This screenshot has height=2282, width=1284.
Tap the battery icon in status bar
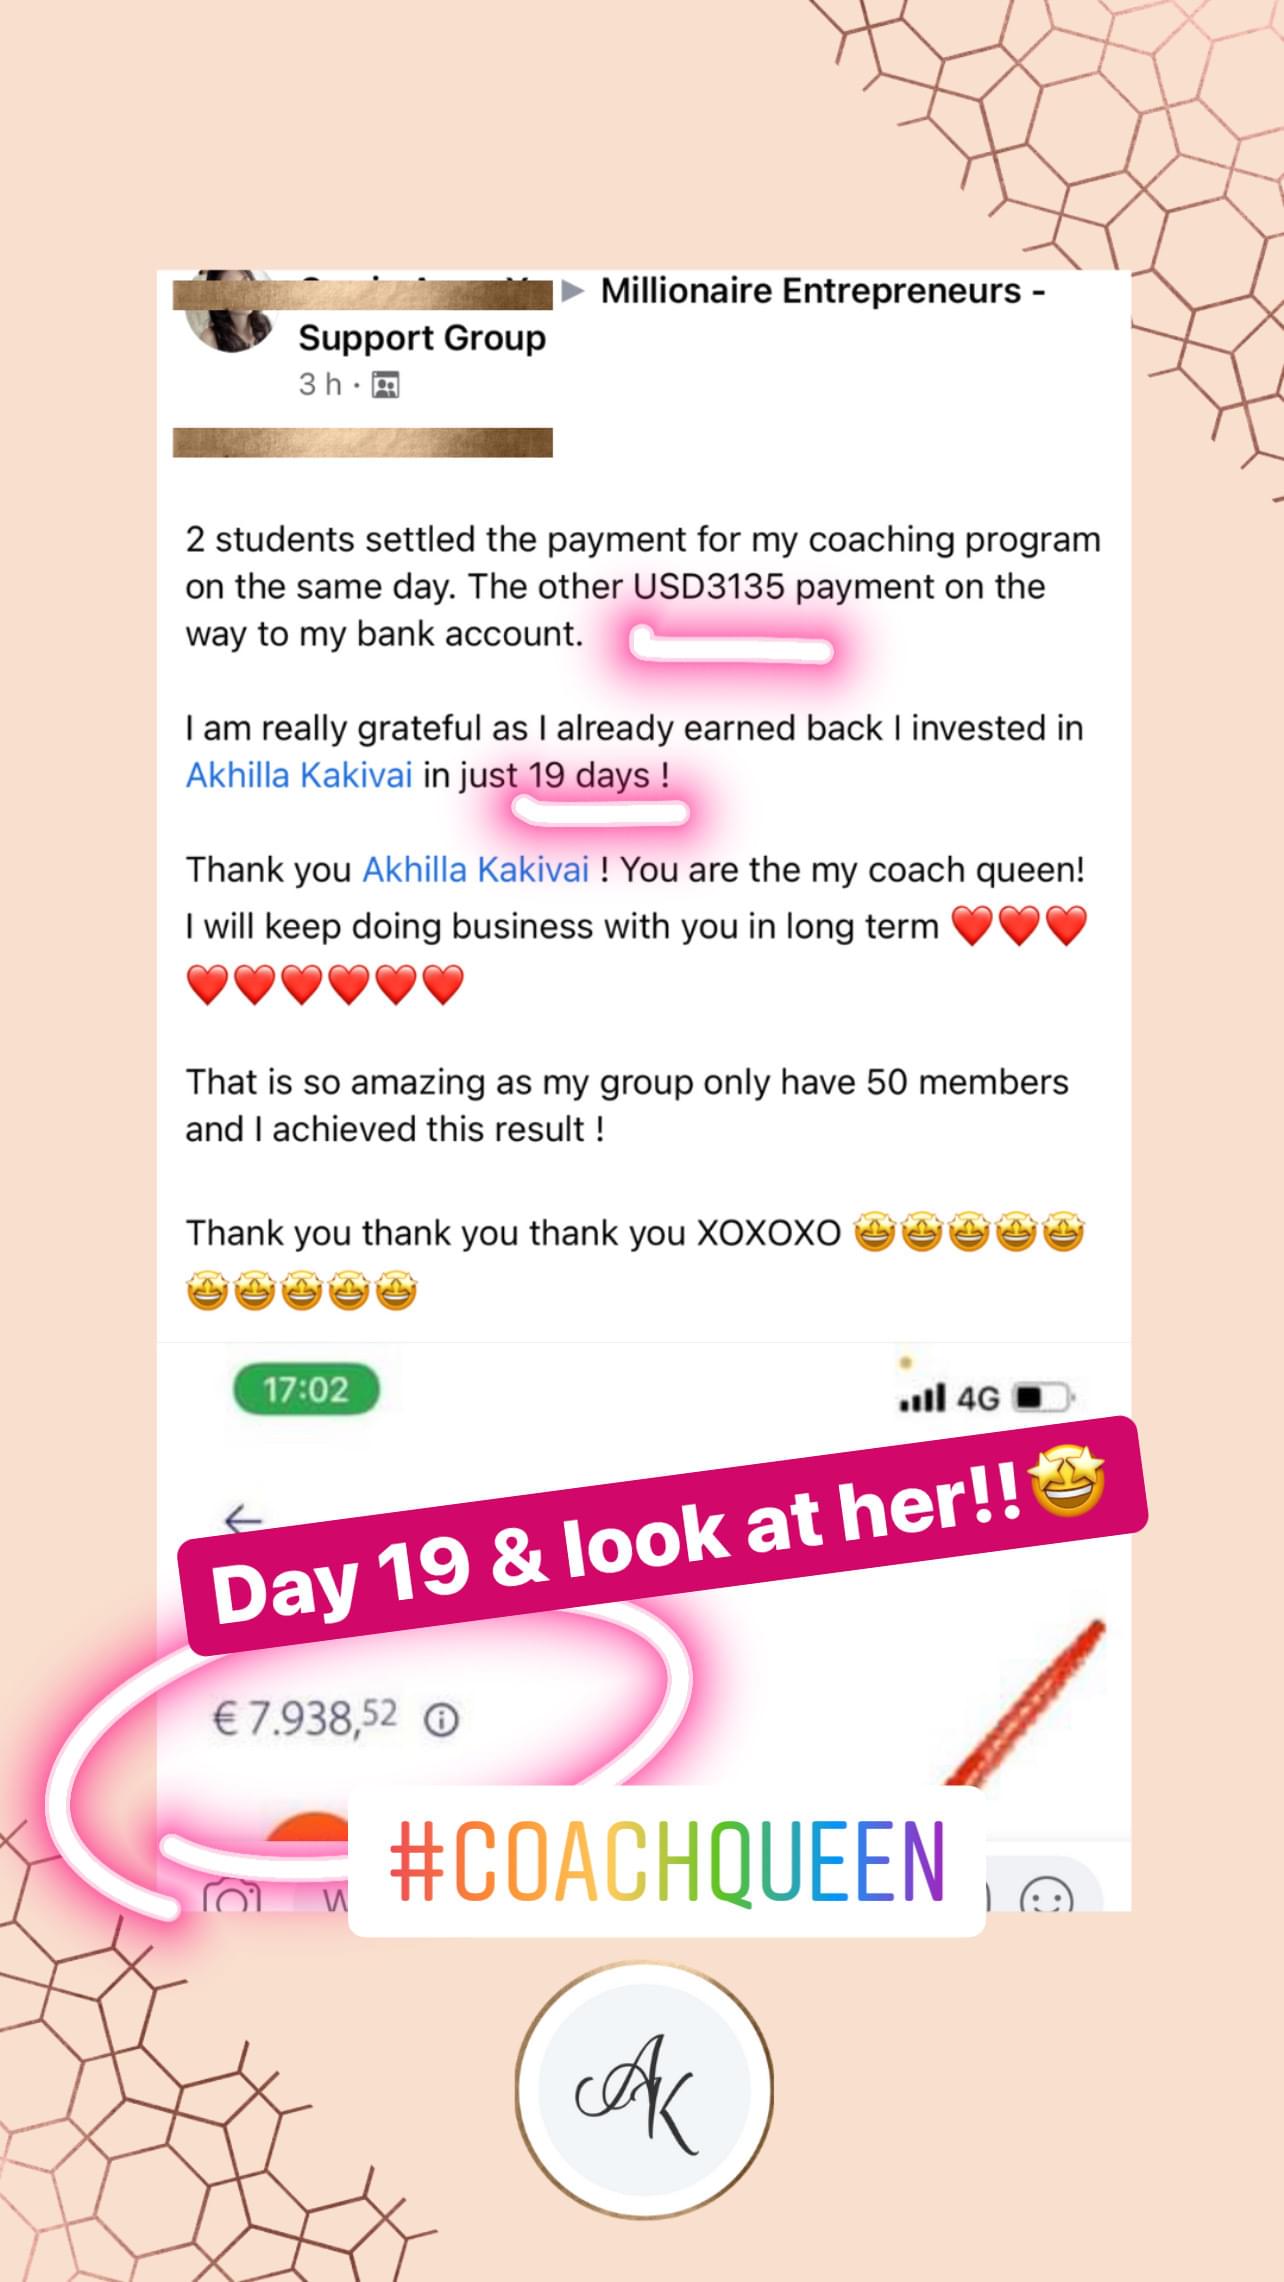click(1044, 1397)
